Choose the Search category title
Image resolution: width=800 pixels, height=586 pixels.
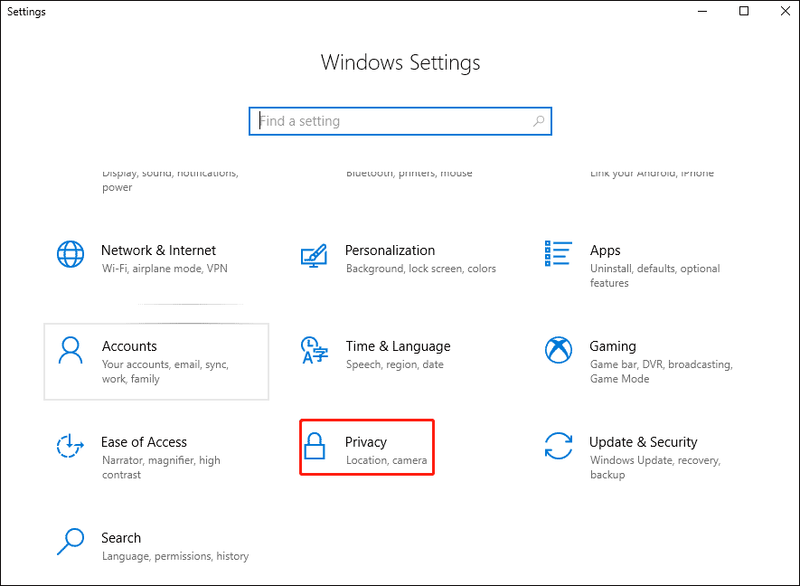click(121, 538)
